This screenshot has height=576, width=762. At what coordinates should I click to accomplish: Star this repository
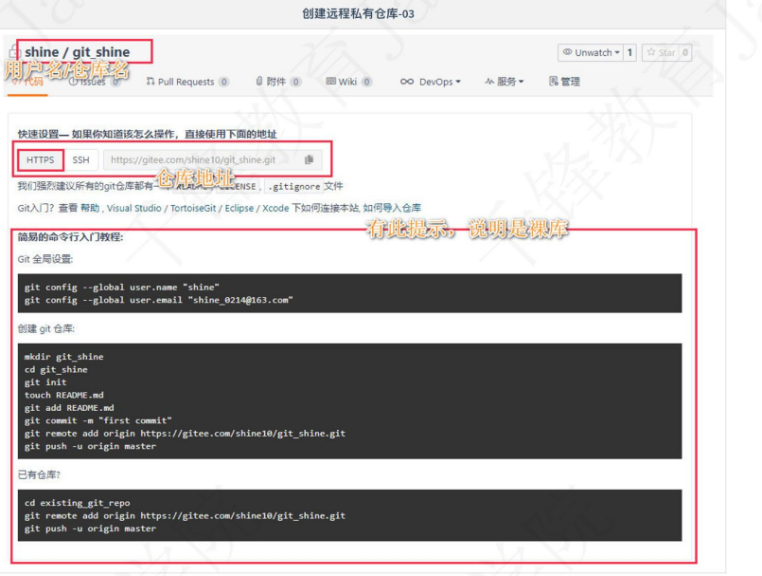[660, 52]
